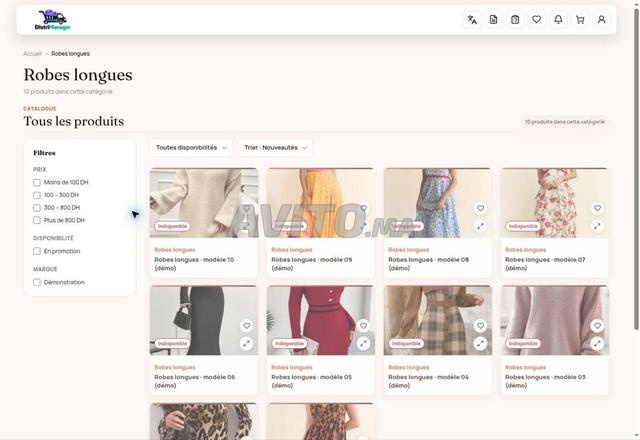This screenshot has height=440, width=640.
Task: Open the notifications bell icon
Action: (x=558, y=20)
